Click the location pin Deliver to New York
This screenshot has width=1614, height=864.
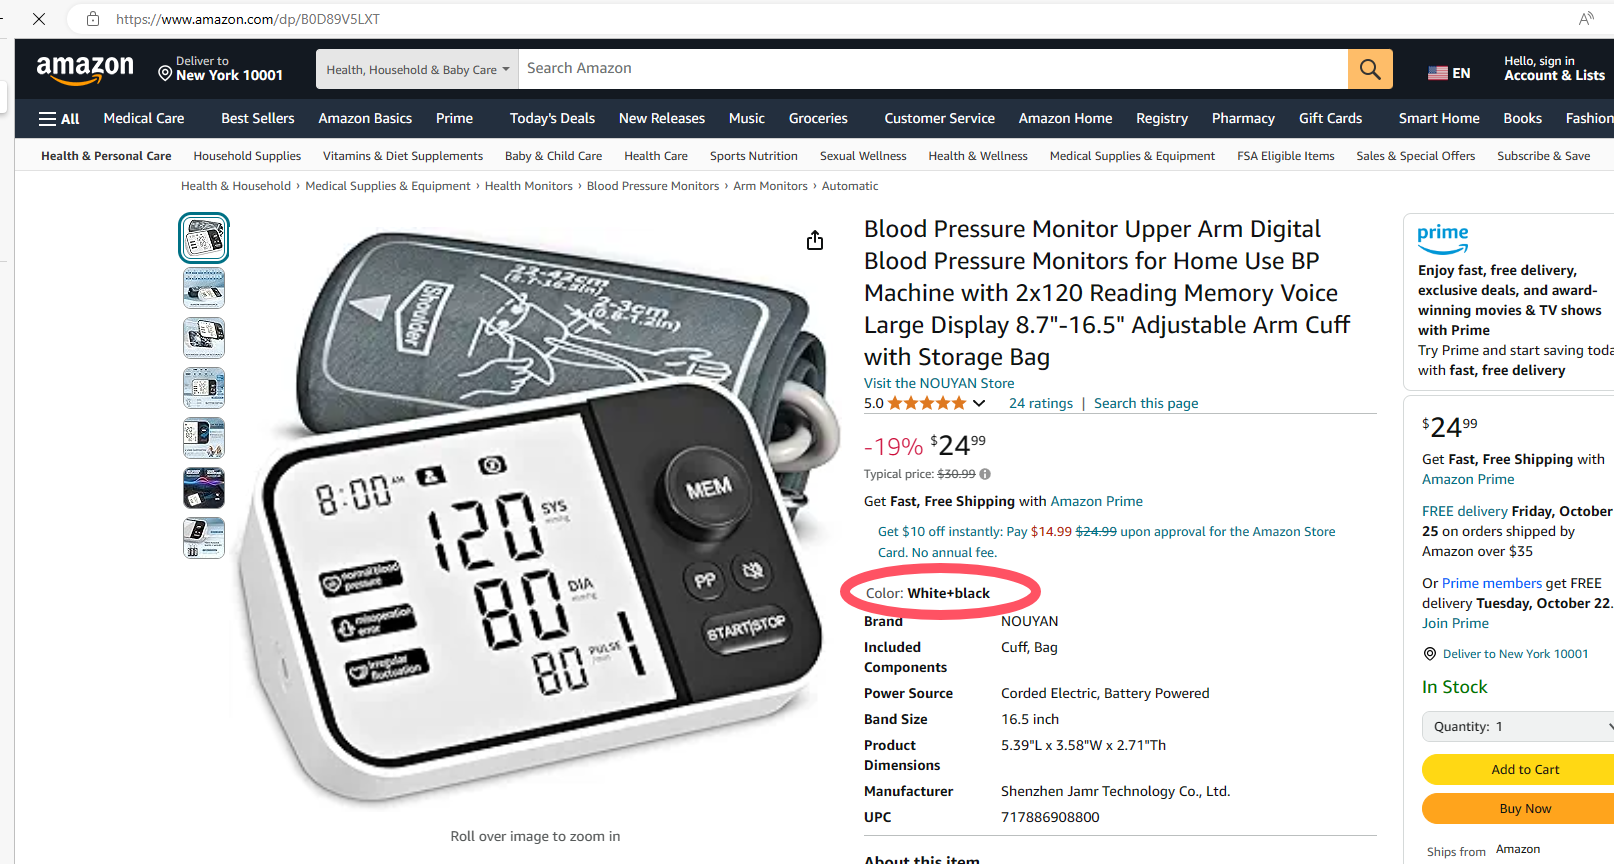(221, 69)
